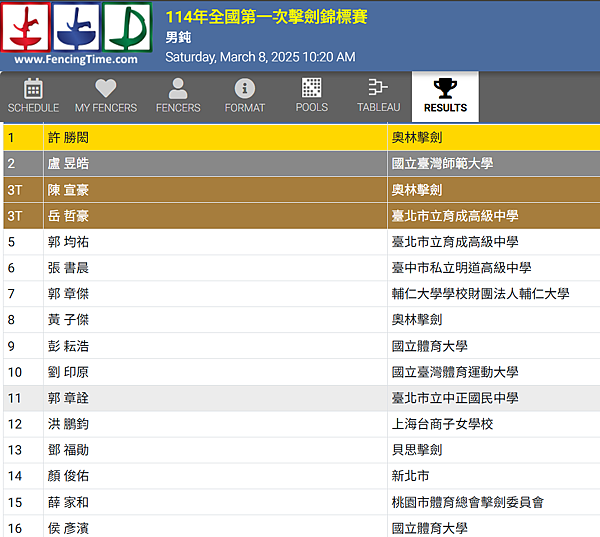
Task: Select first place fencer 許 勝閎
Action: (68, 137)
